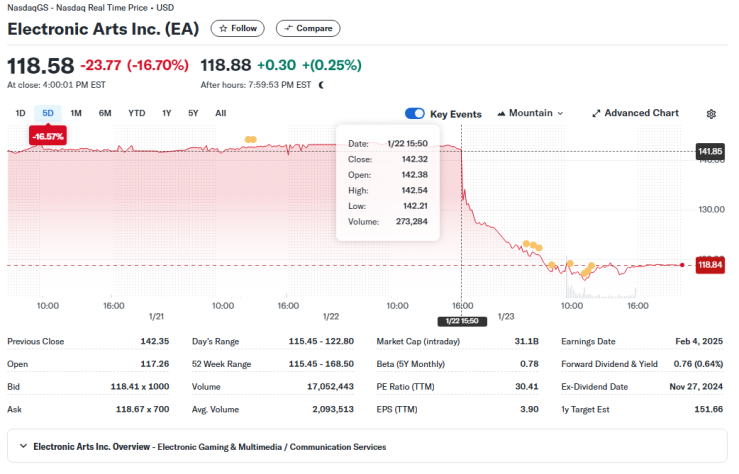Click the after-hours moon icon

pos(321,85)
